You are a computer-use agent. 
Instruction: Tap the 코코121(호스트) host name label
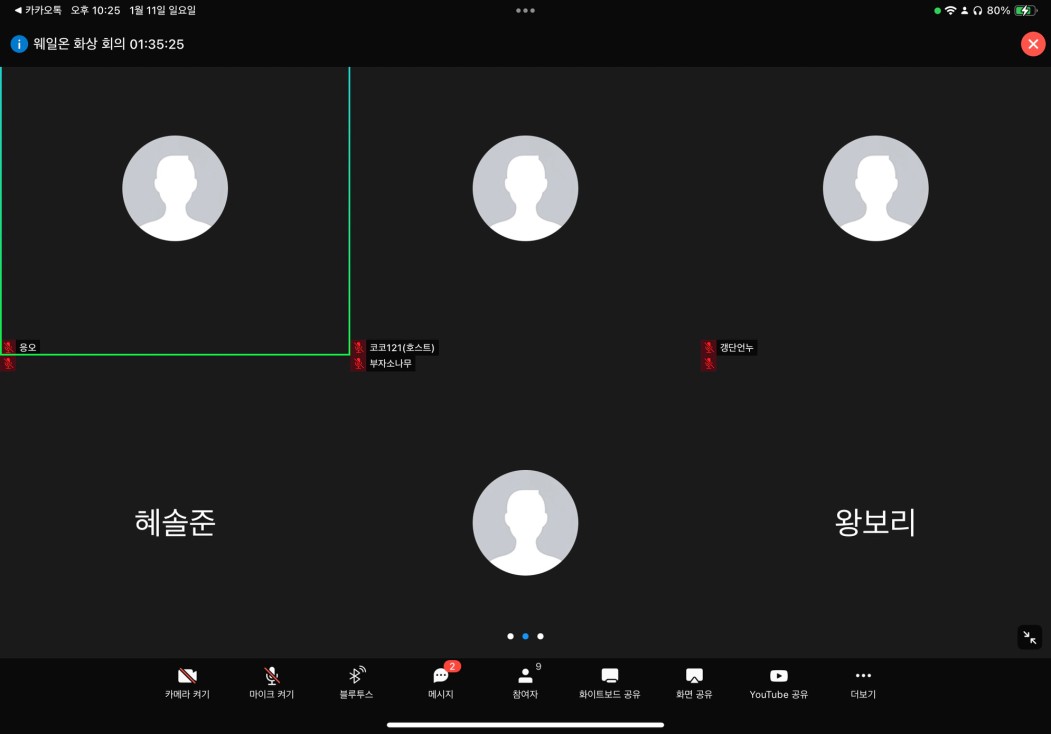pyautogui.click(x=403, y=348)
